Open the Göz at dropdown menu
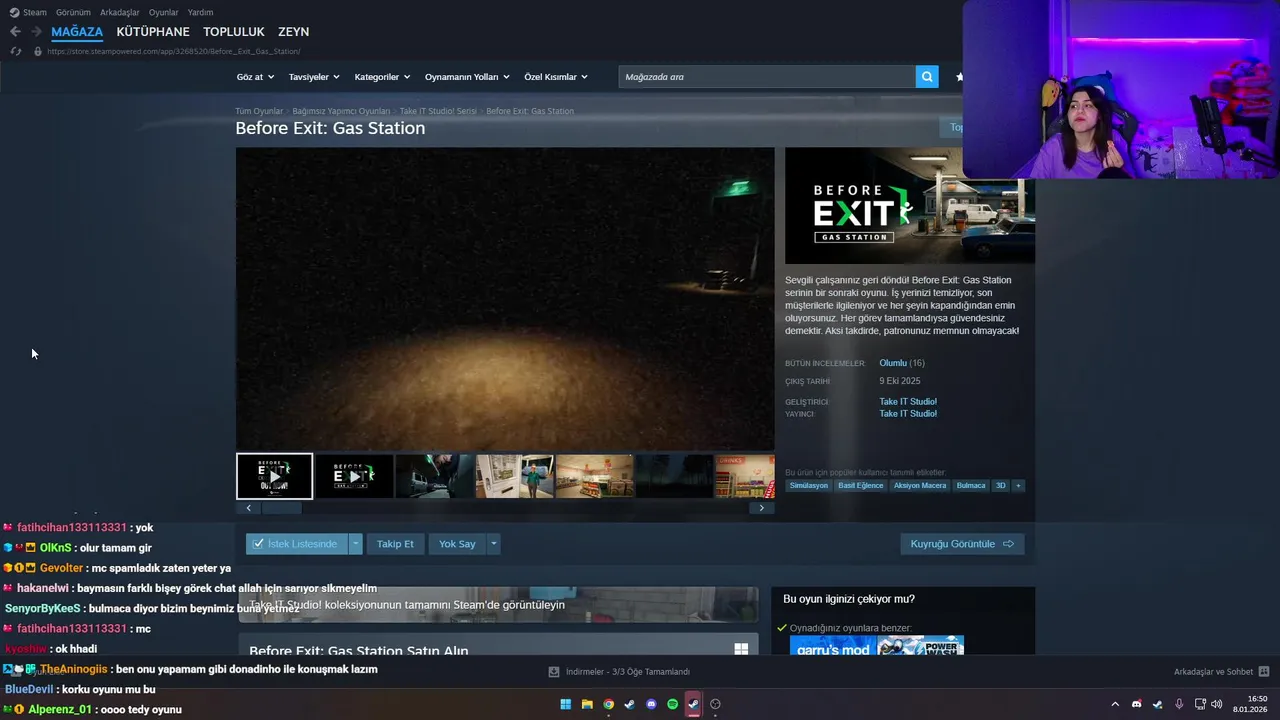 coord(255,77)
